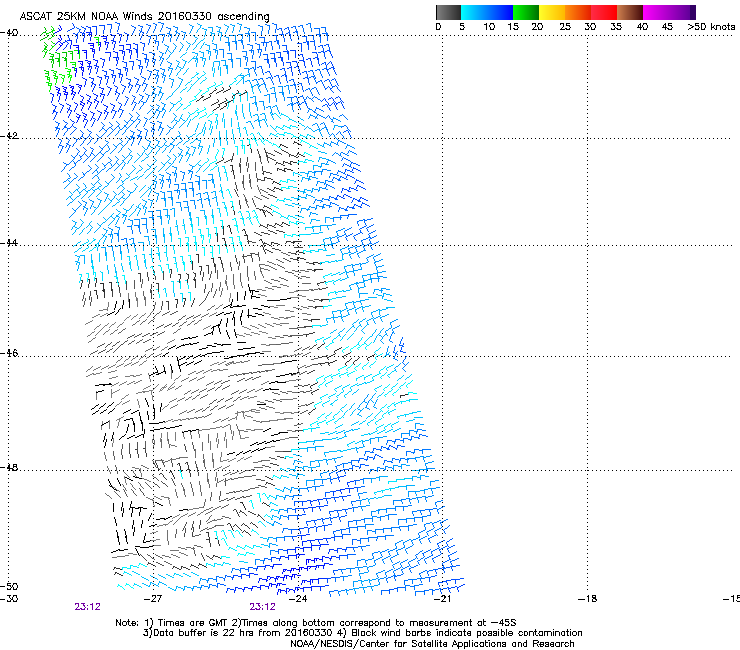This screenshot has width=740, height=650.
Task: Select the -27 longitude axis label
Action: 153,599
